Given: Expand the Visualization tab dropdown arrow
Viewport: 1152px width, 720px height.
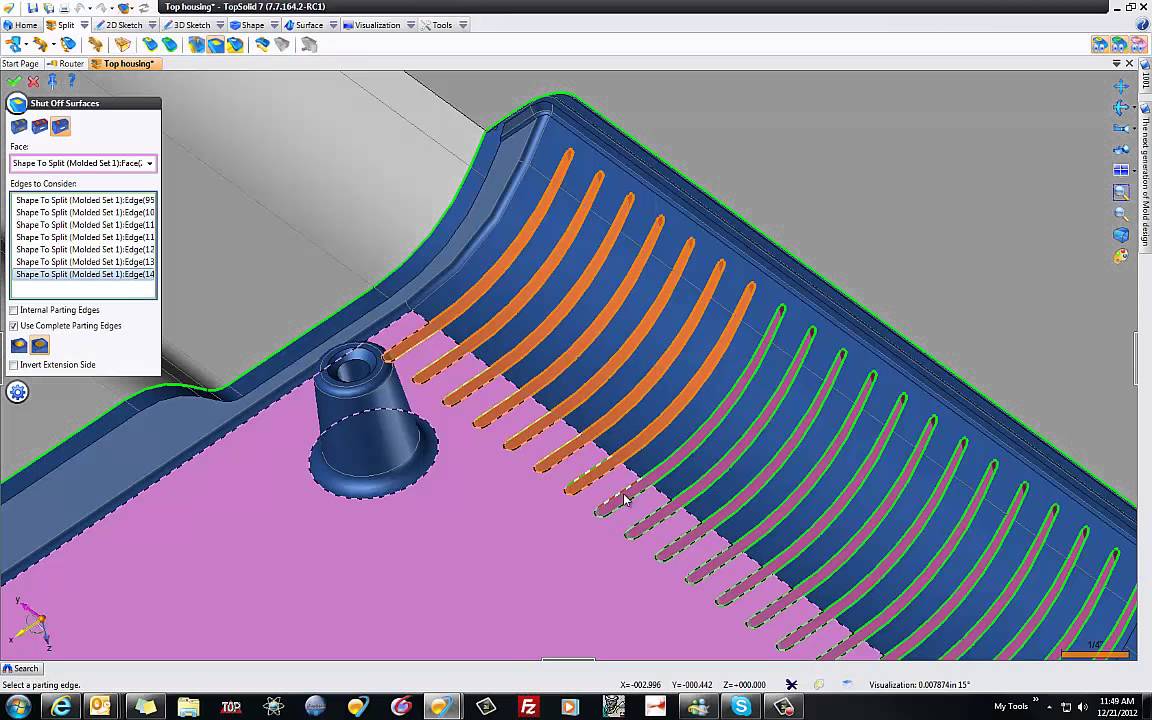Looking at the screenshot, I should [411, 25].
